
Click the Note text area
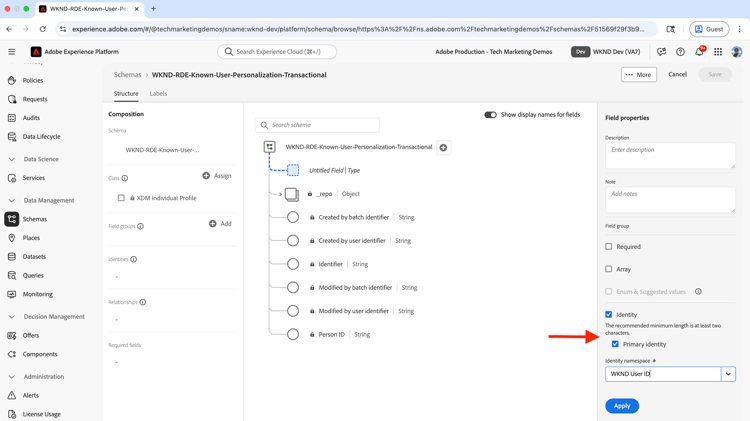670,199
